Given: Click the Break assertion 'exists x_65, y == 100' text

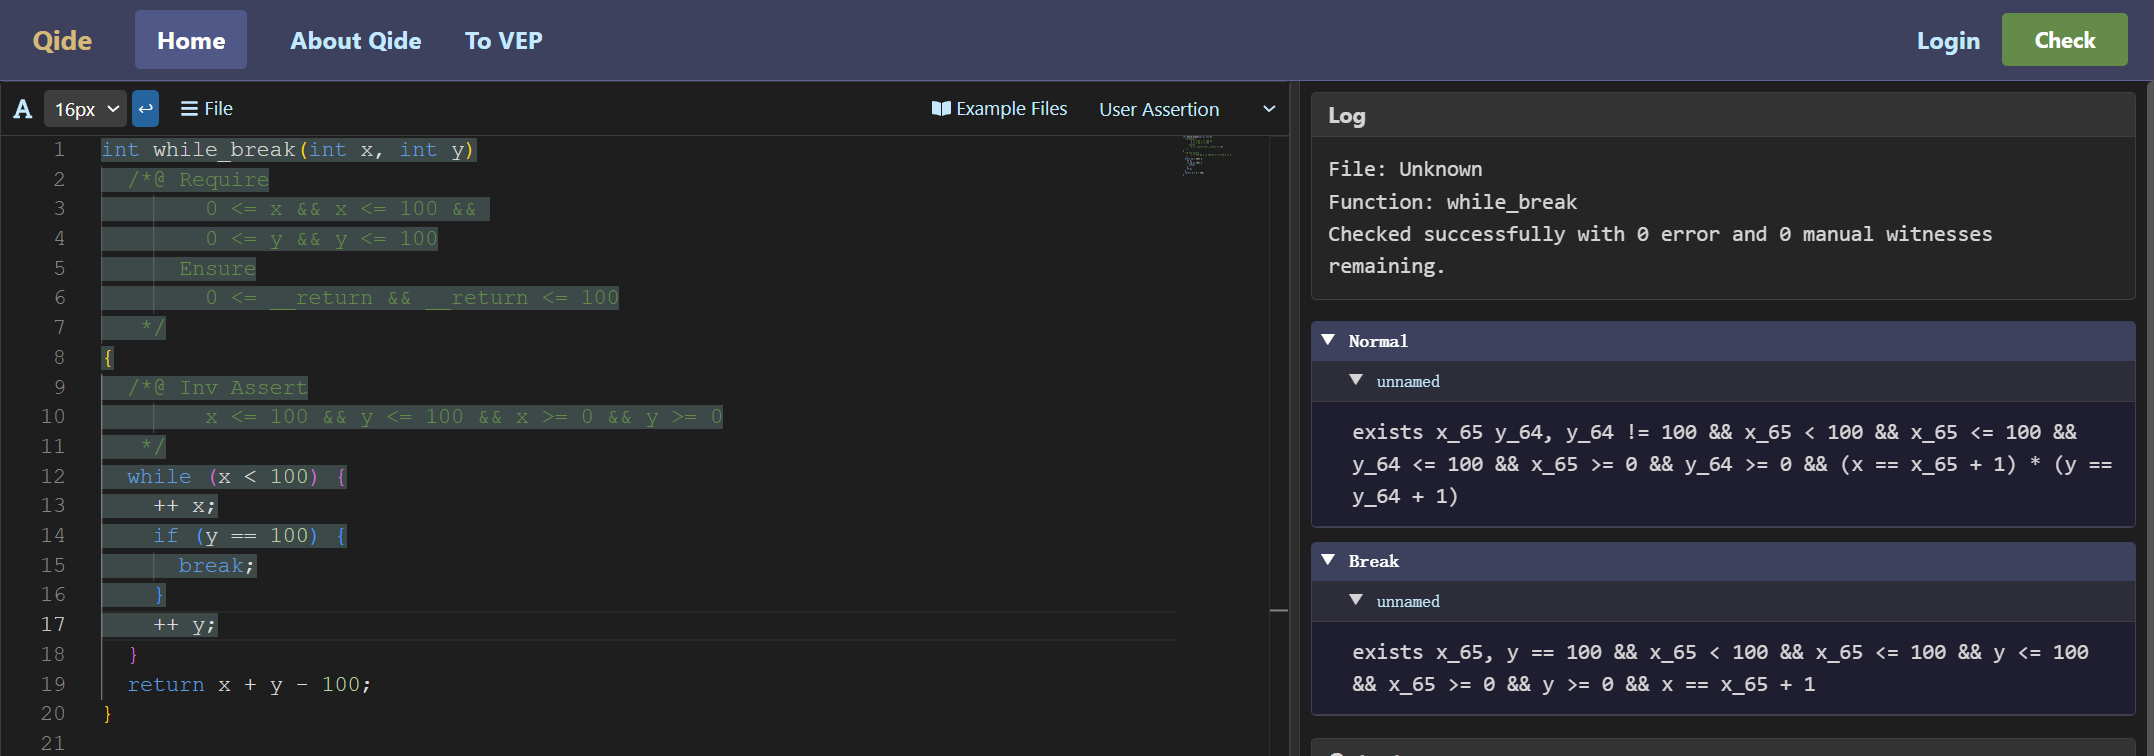Looking at the screenshot, I should tap(1720, 668).
